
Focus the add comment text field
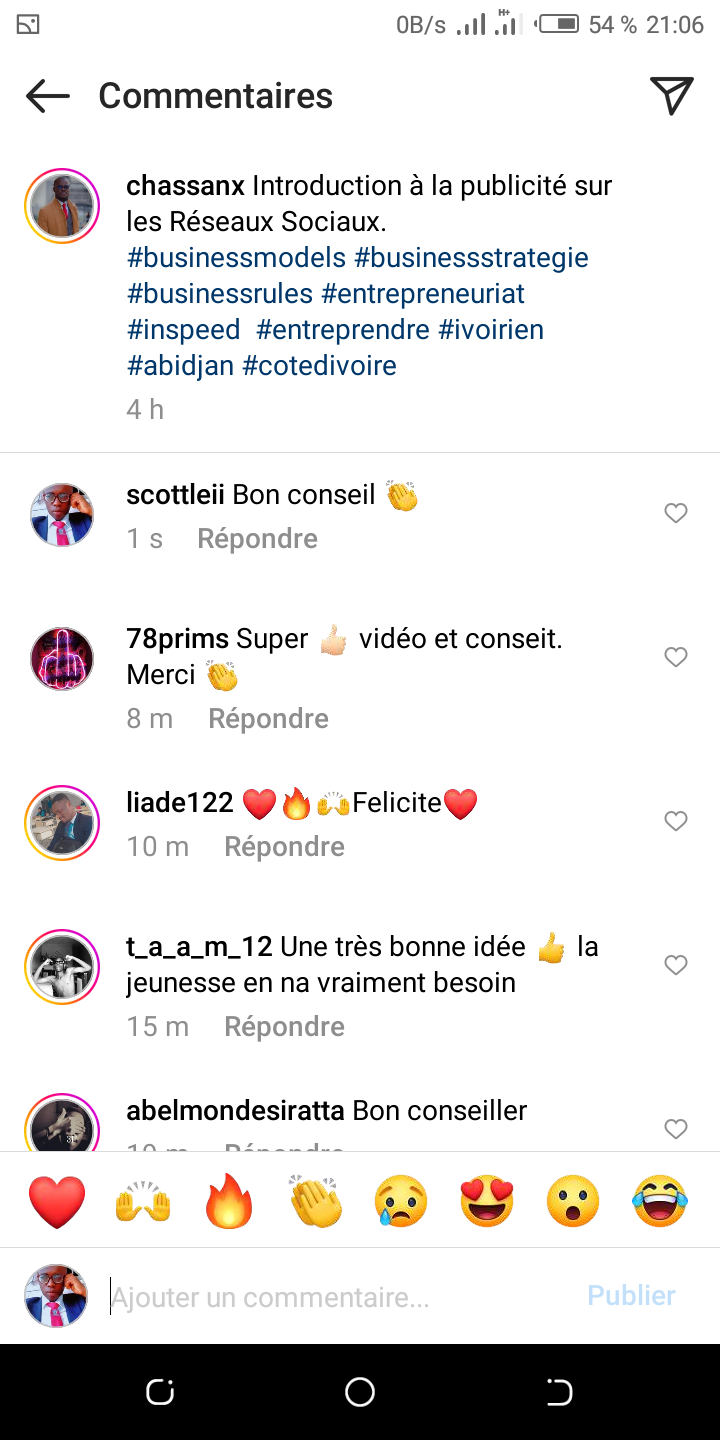coord(340,1298)
